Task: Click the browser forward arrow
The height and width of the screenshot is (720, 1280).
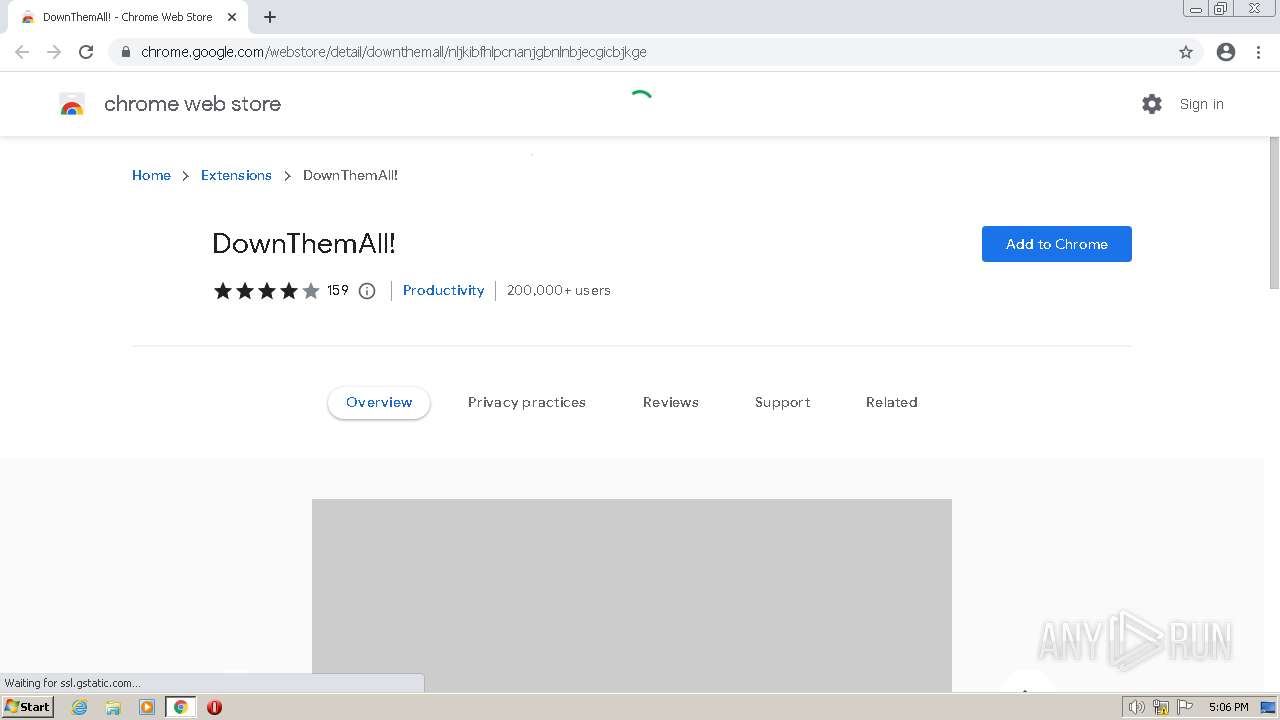Action: [54, 52]
